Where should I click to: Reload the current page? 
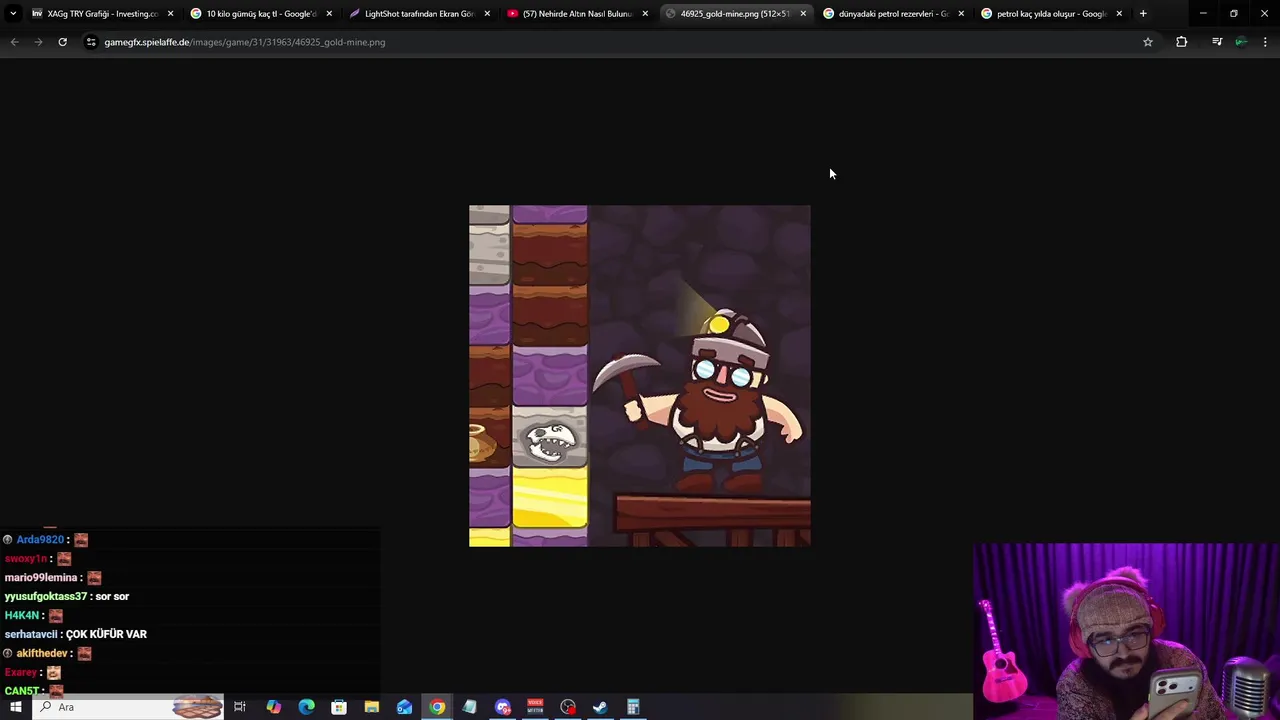[62, 42]
